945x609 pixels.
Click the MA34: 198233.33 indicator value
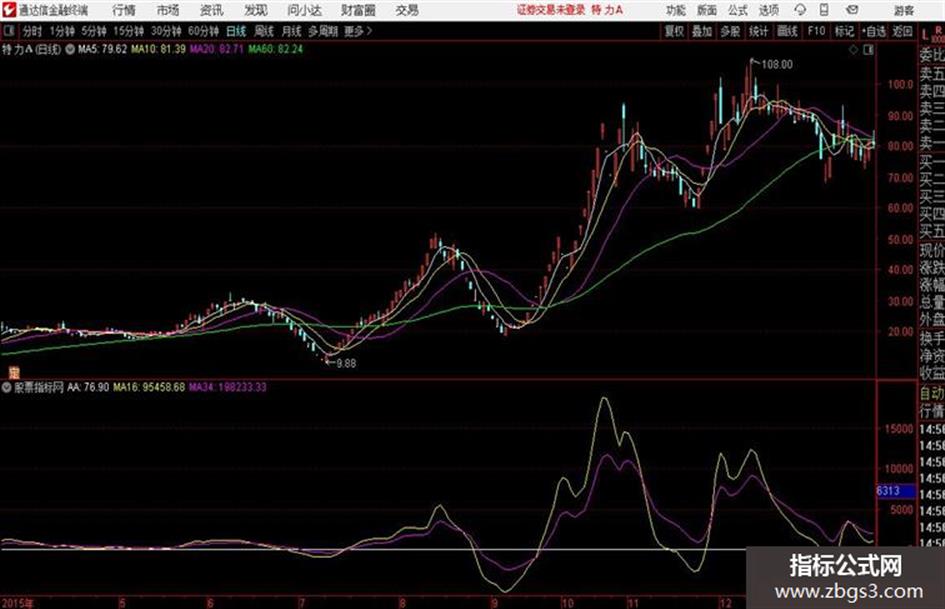(228, 387)
